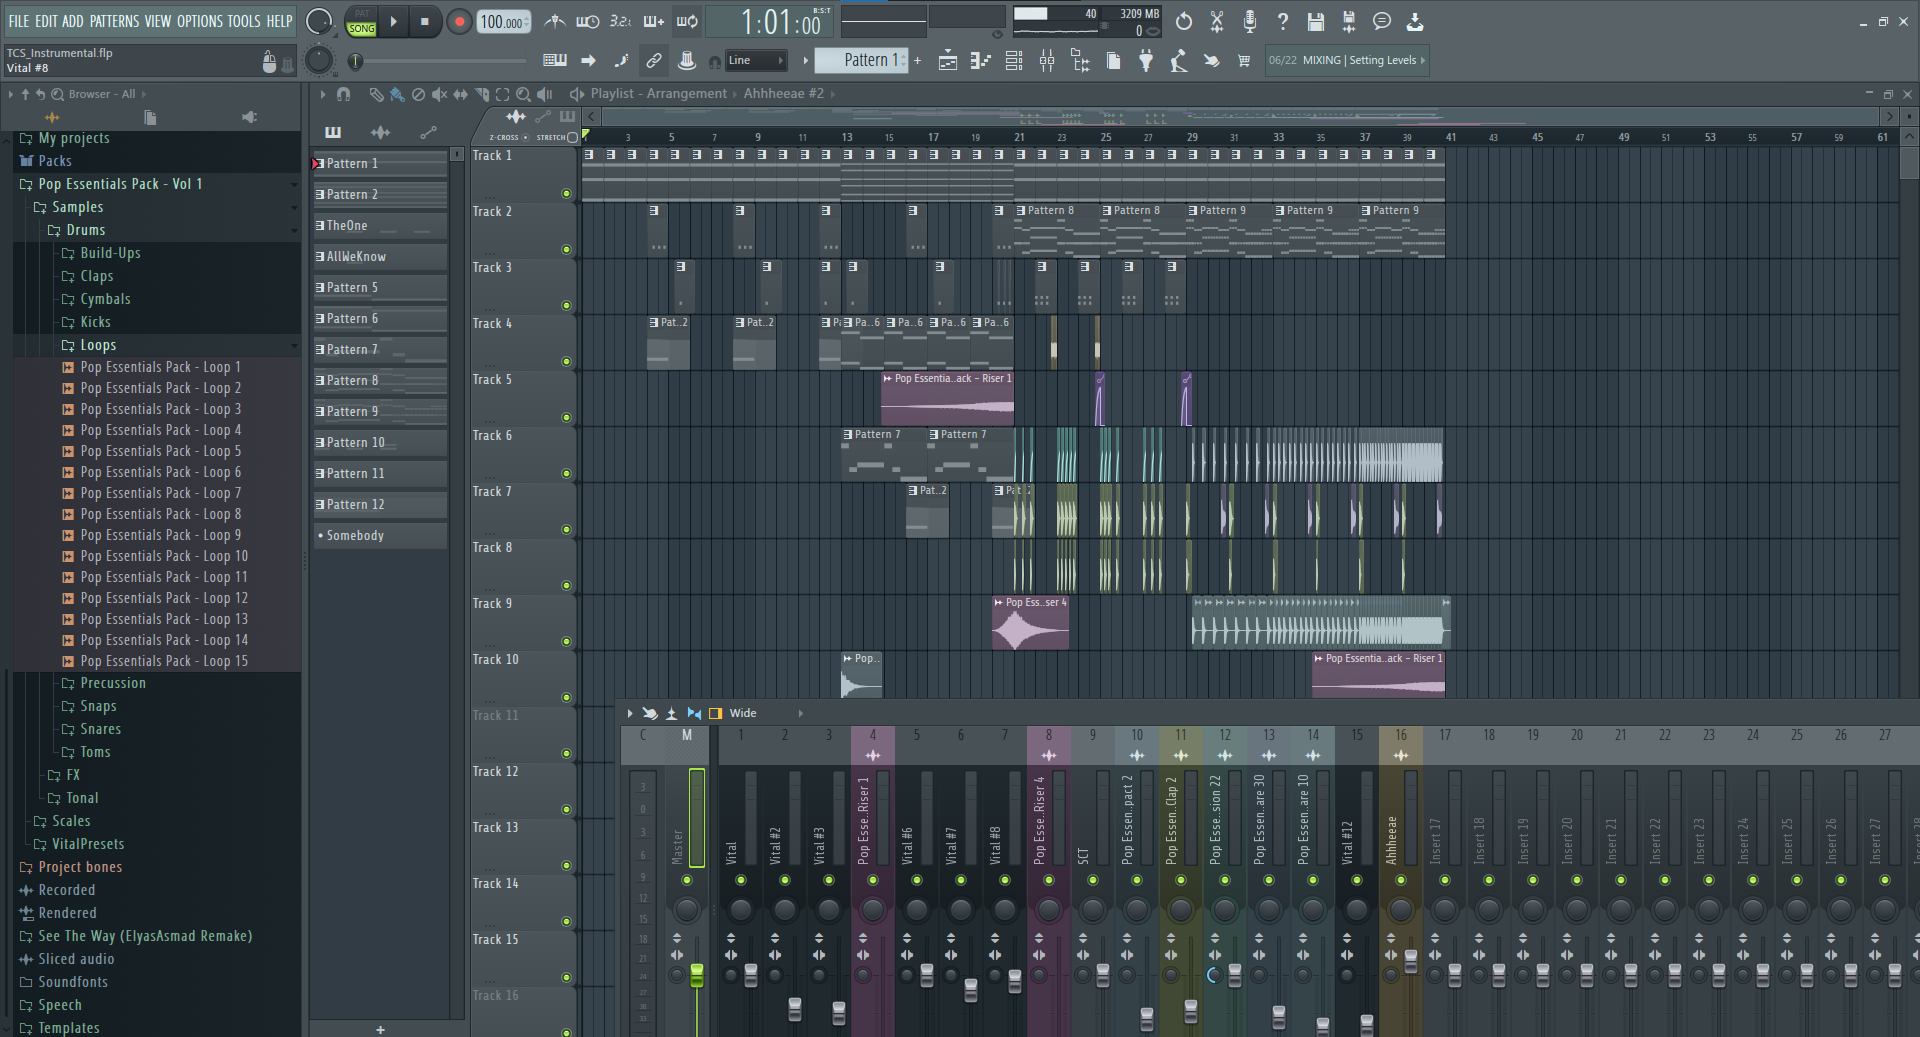
Task: Click the tempo field showing 100.000
Action: [x=504, y=22]
